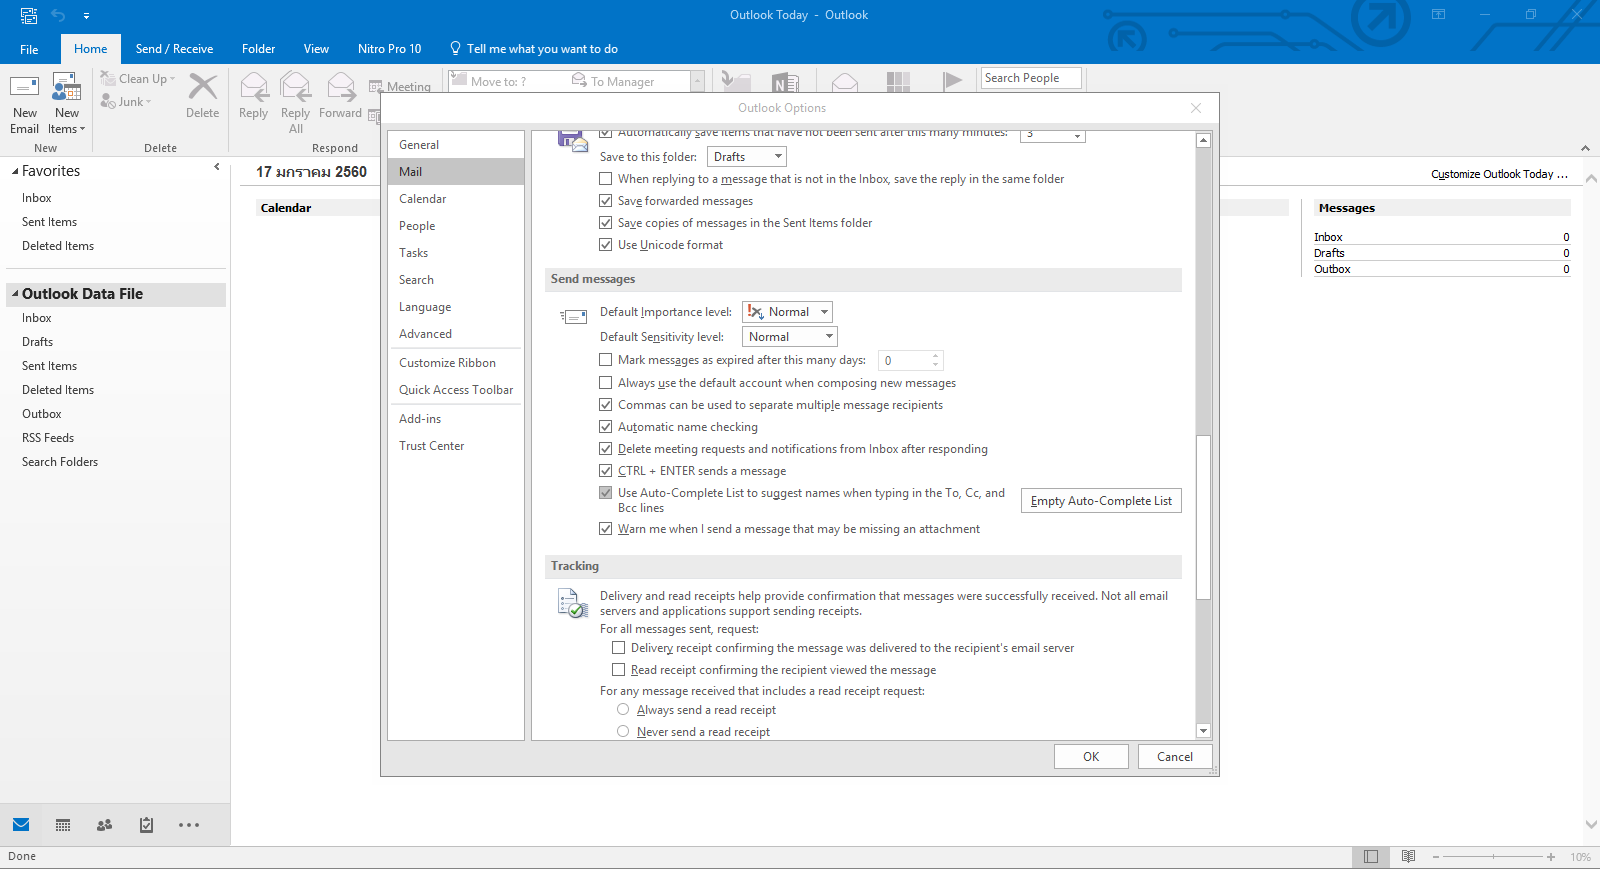The height and width of the screenshot is (869, 1600).
Task: Click the zoom out minus icon
Action: (x=1436, y=857)
